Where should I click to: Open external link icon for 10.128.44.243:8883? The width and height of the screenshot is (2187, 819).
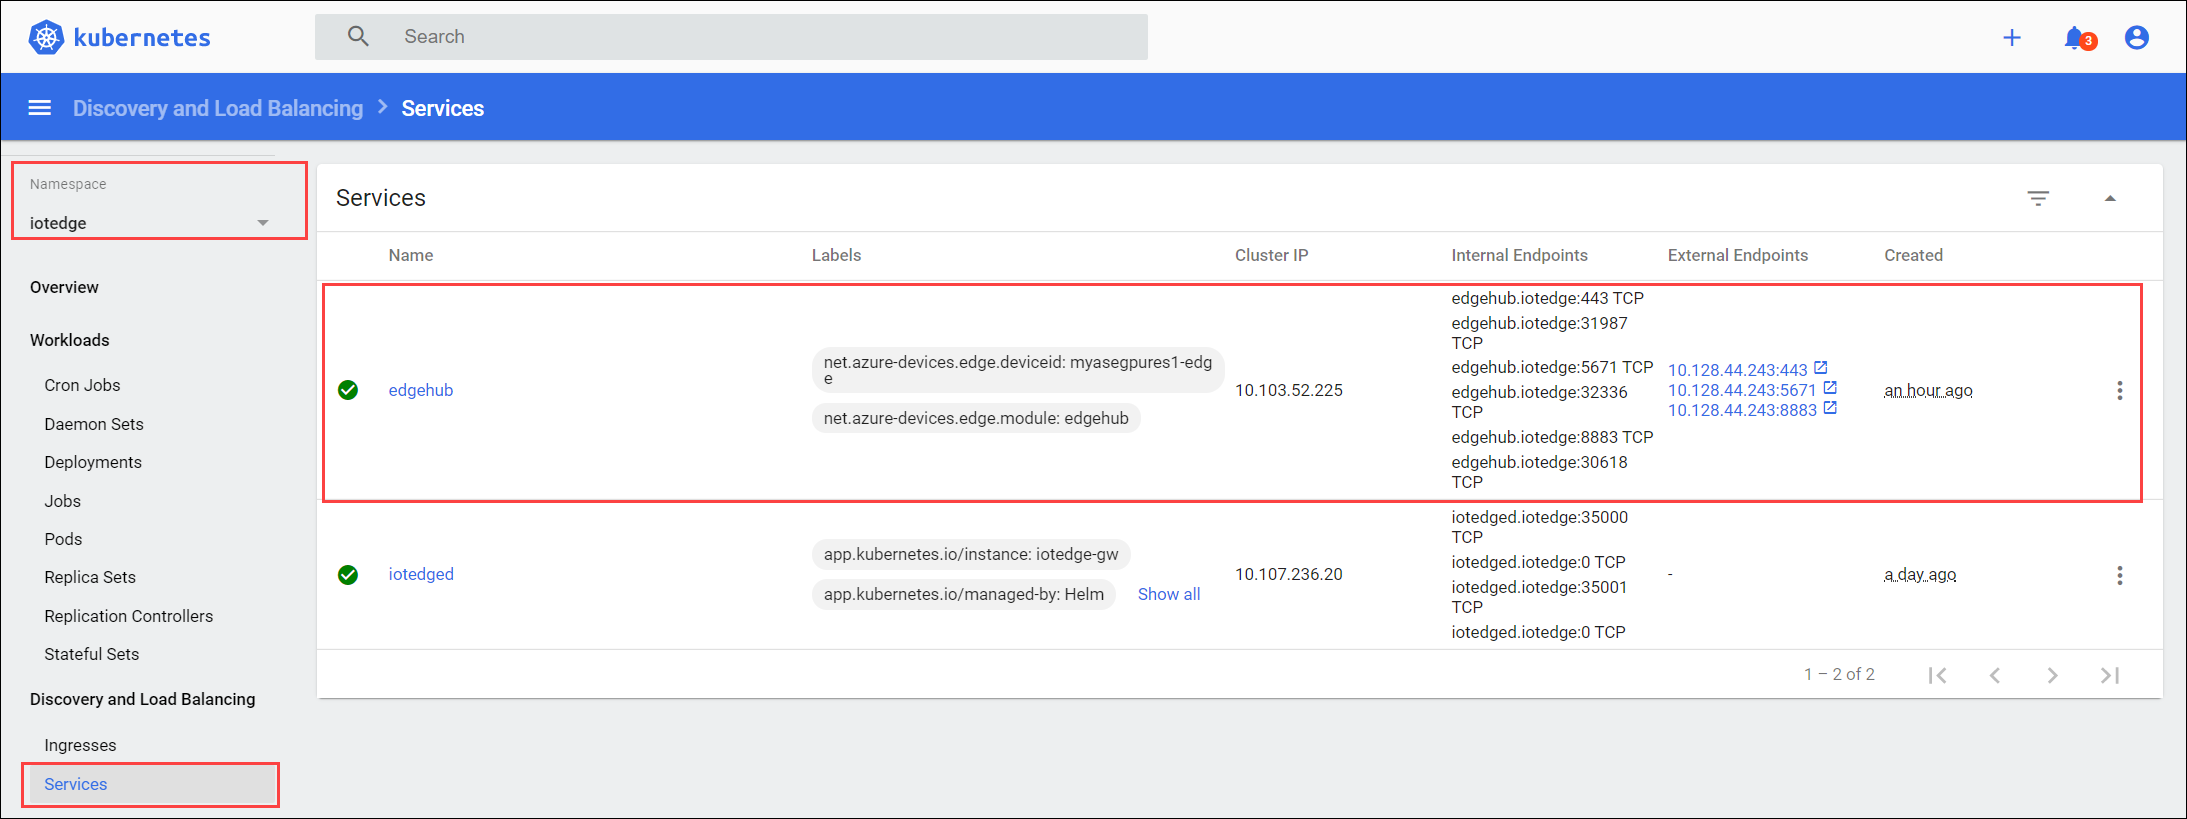pyautogui.click(x=1830, y=407)
